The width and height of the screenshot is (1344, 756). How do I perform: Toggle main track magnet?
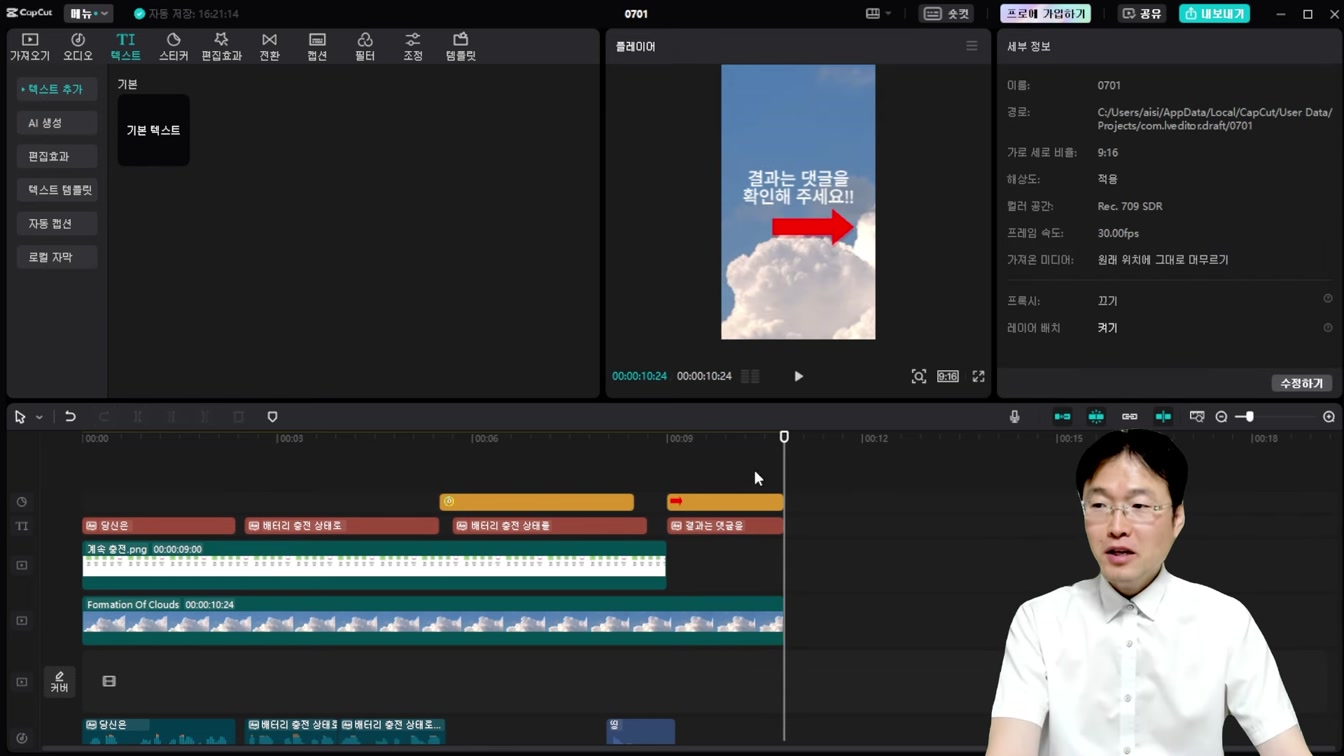tap(1063, 417)
